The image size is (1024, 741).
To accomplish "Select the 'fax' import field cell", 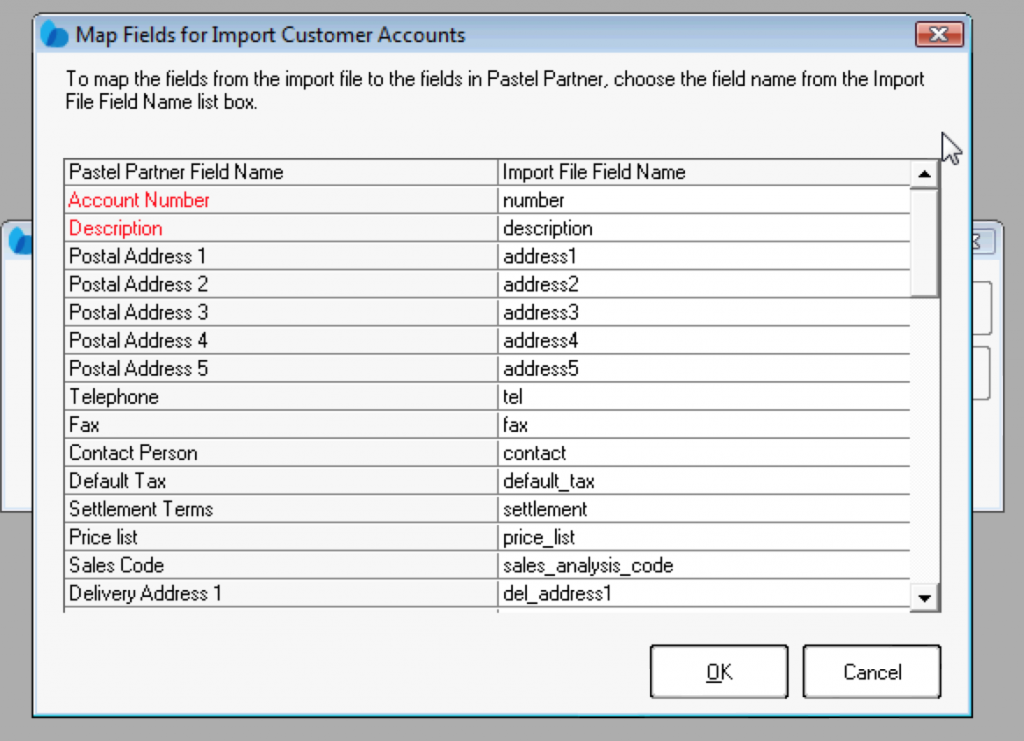I will [704, 424].
